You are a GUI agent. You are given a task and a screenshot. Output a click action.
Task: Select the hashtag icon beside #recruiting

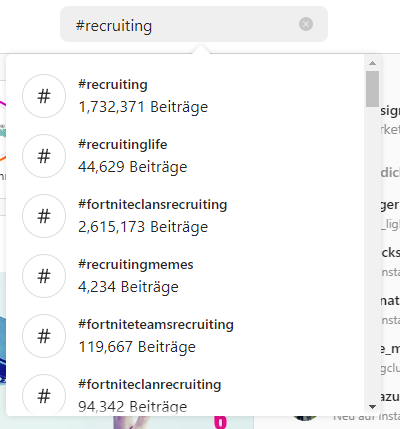[x=44, y=96]
